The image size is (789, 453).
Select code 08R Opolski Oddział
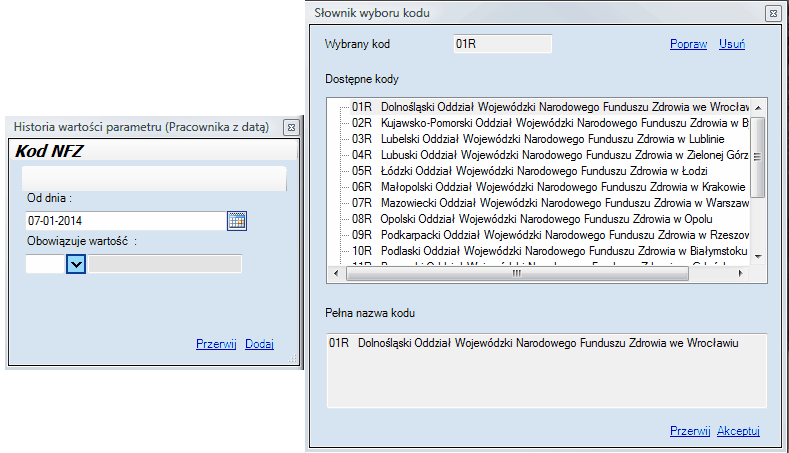tap(532, 219)
